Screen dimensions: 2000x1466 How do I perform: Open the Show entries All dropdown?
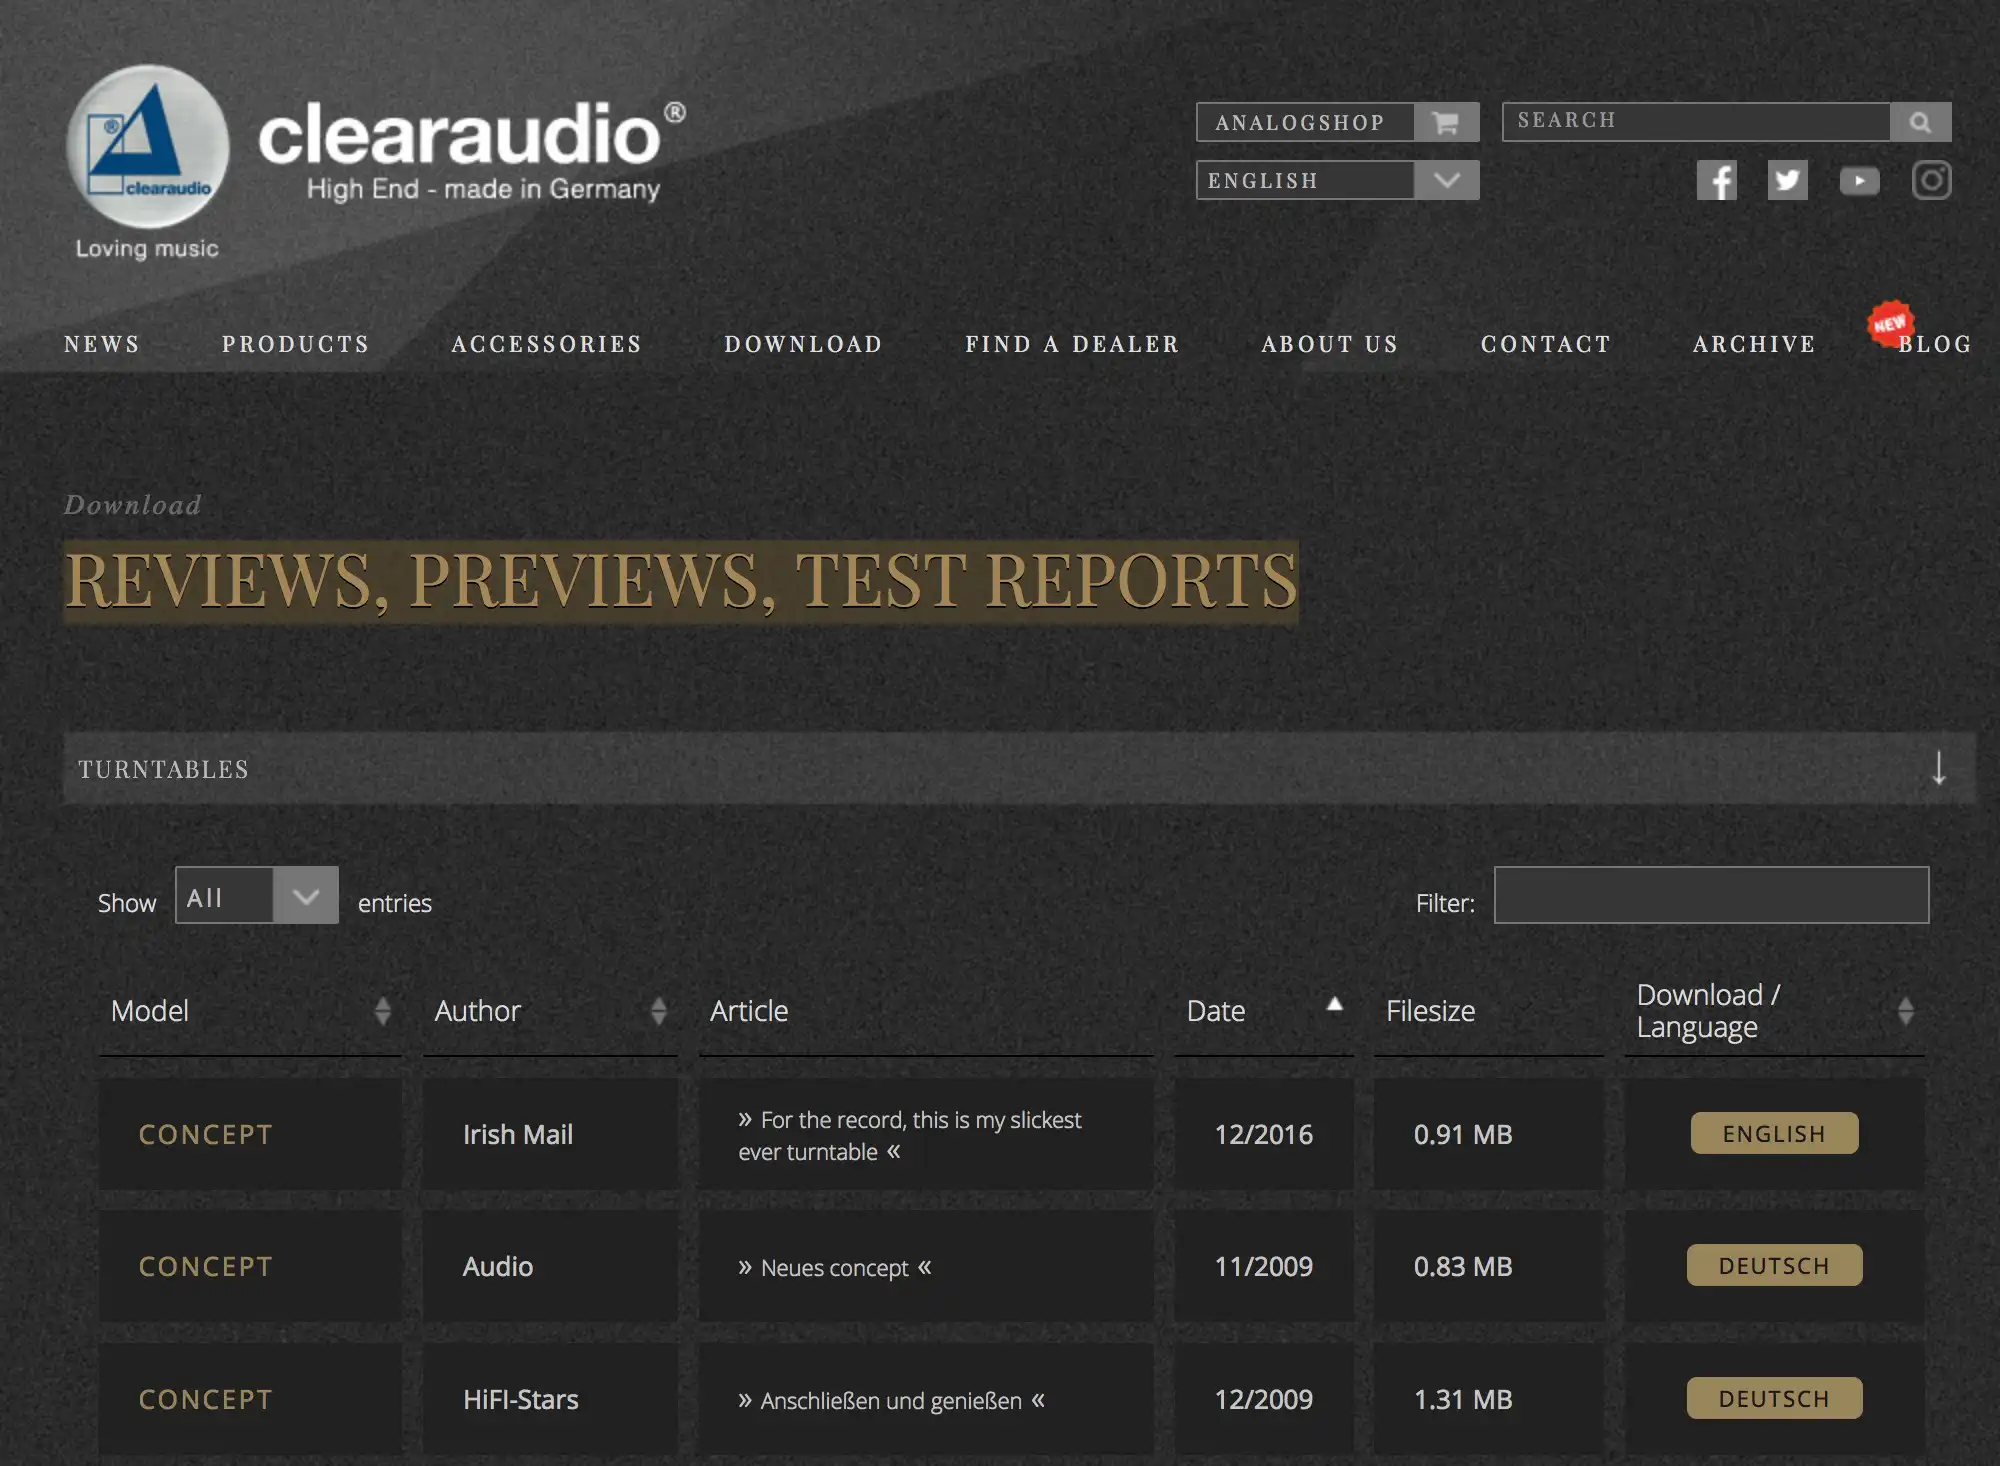[257, 895]
